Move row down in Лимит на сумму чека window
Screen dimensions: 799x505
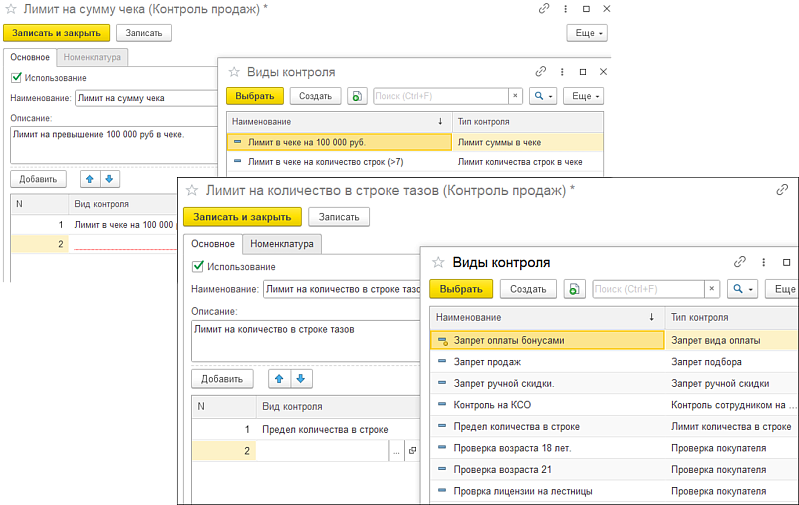click(109, 179)
